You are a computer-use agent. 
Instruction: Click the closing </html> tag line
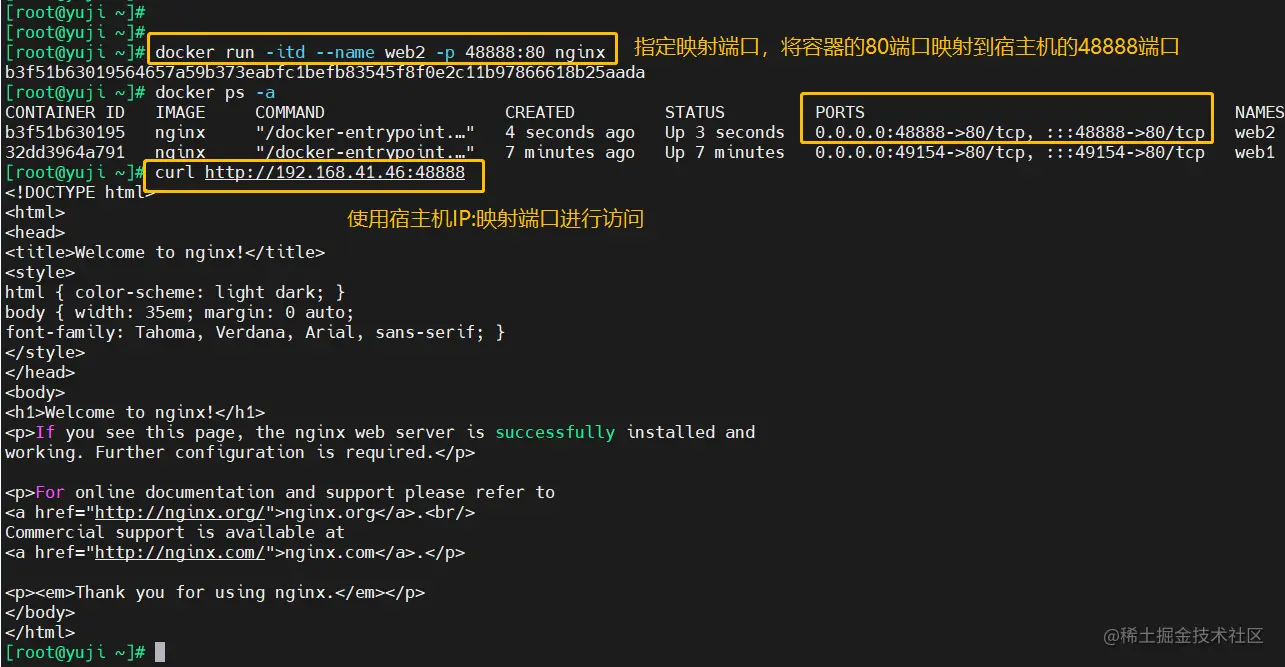click(x=40, y=632)
